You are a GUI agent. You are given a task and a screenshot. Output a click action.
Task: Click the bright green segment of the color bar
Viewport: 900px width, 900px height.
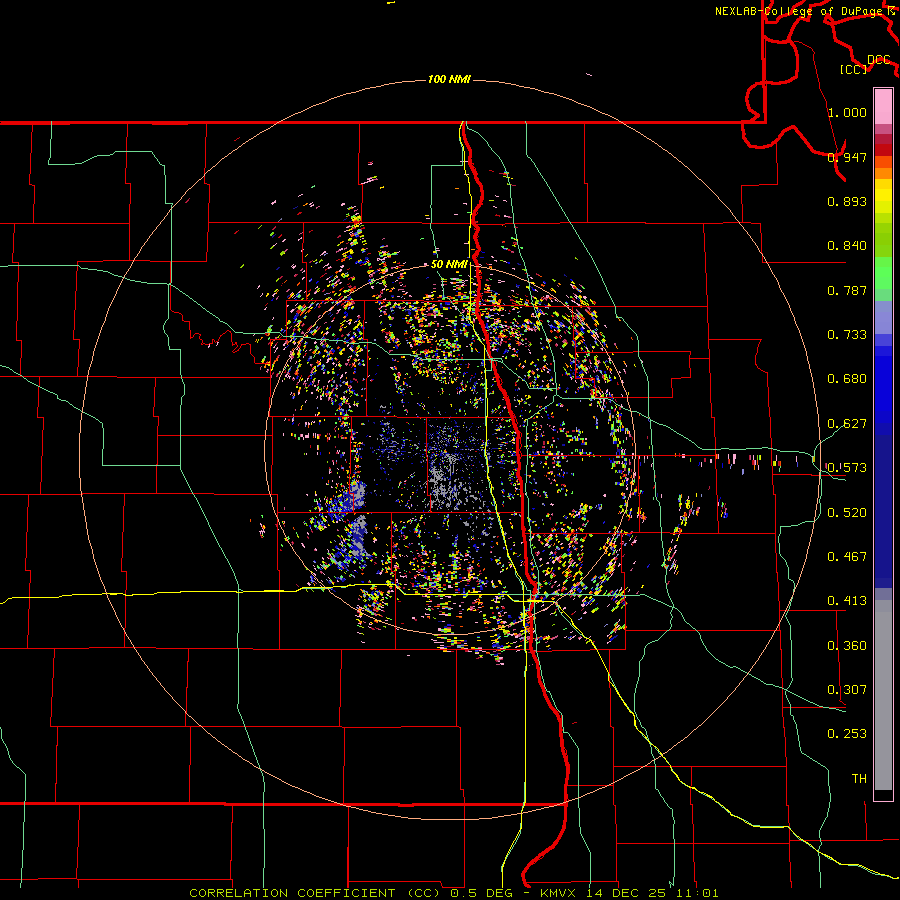click(883, 273)
